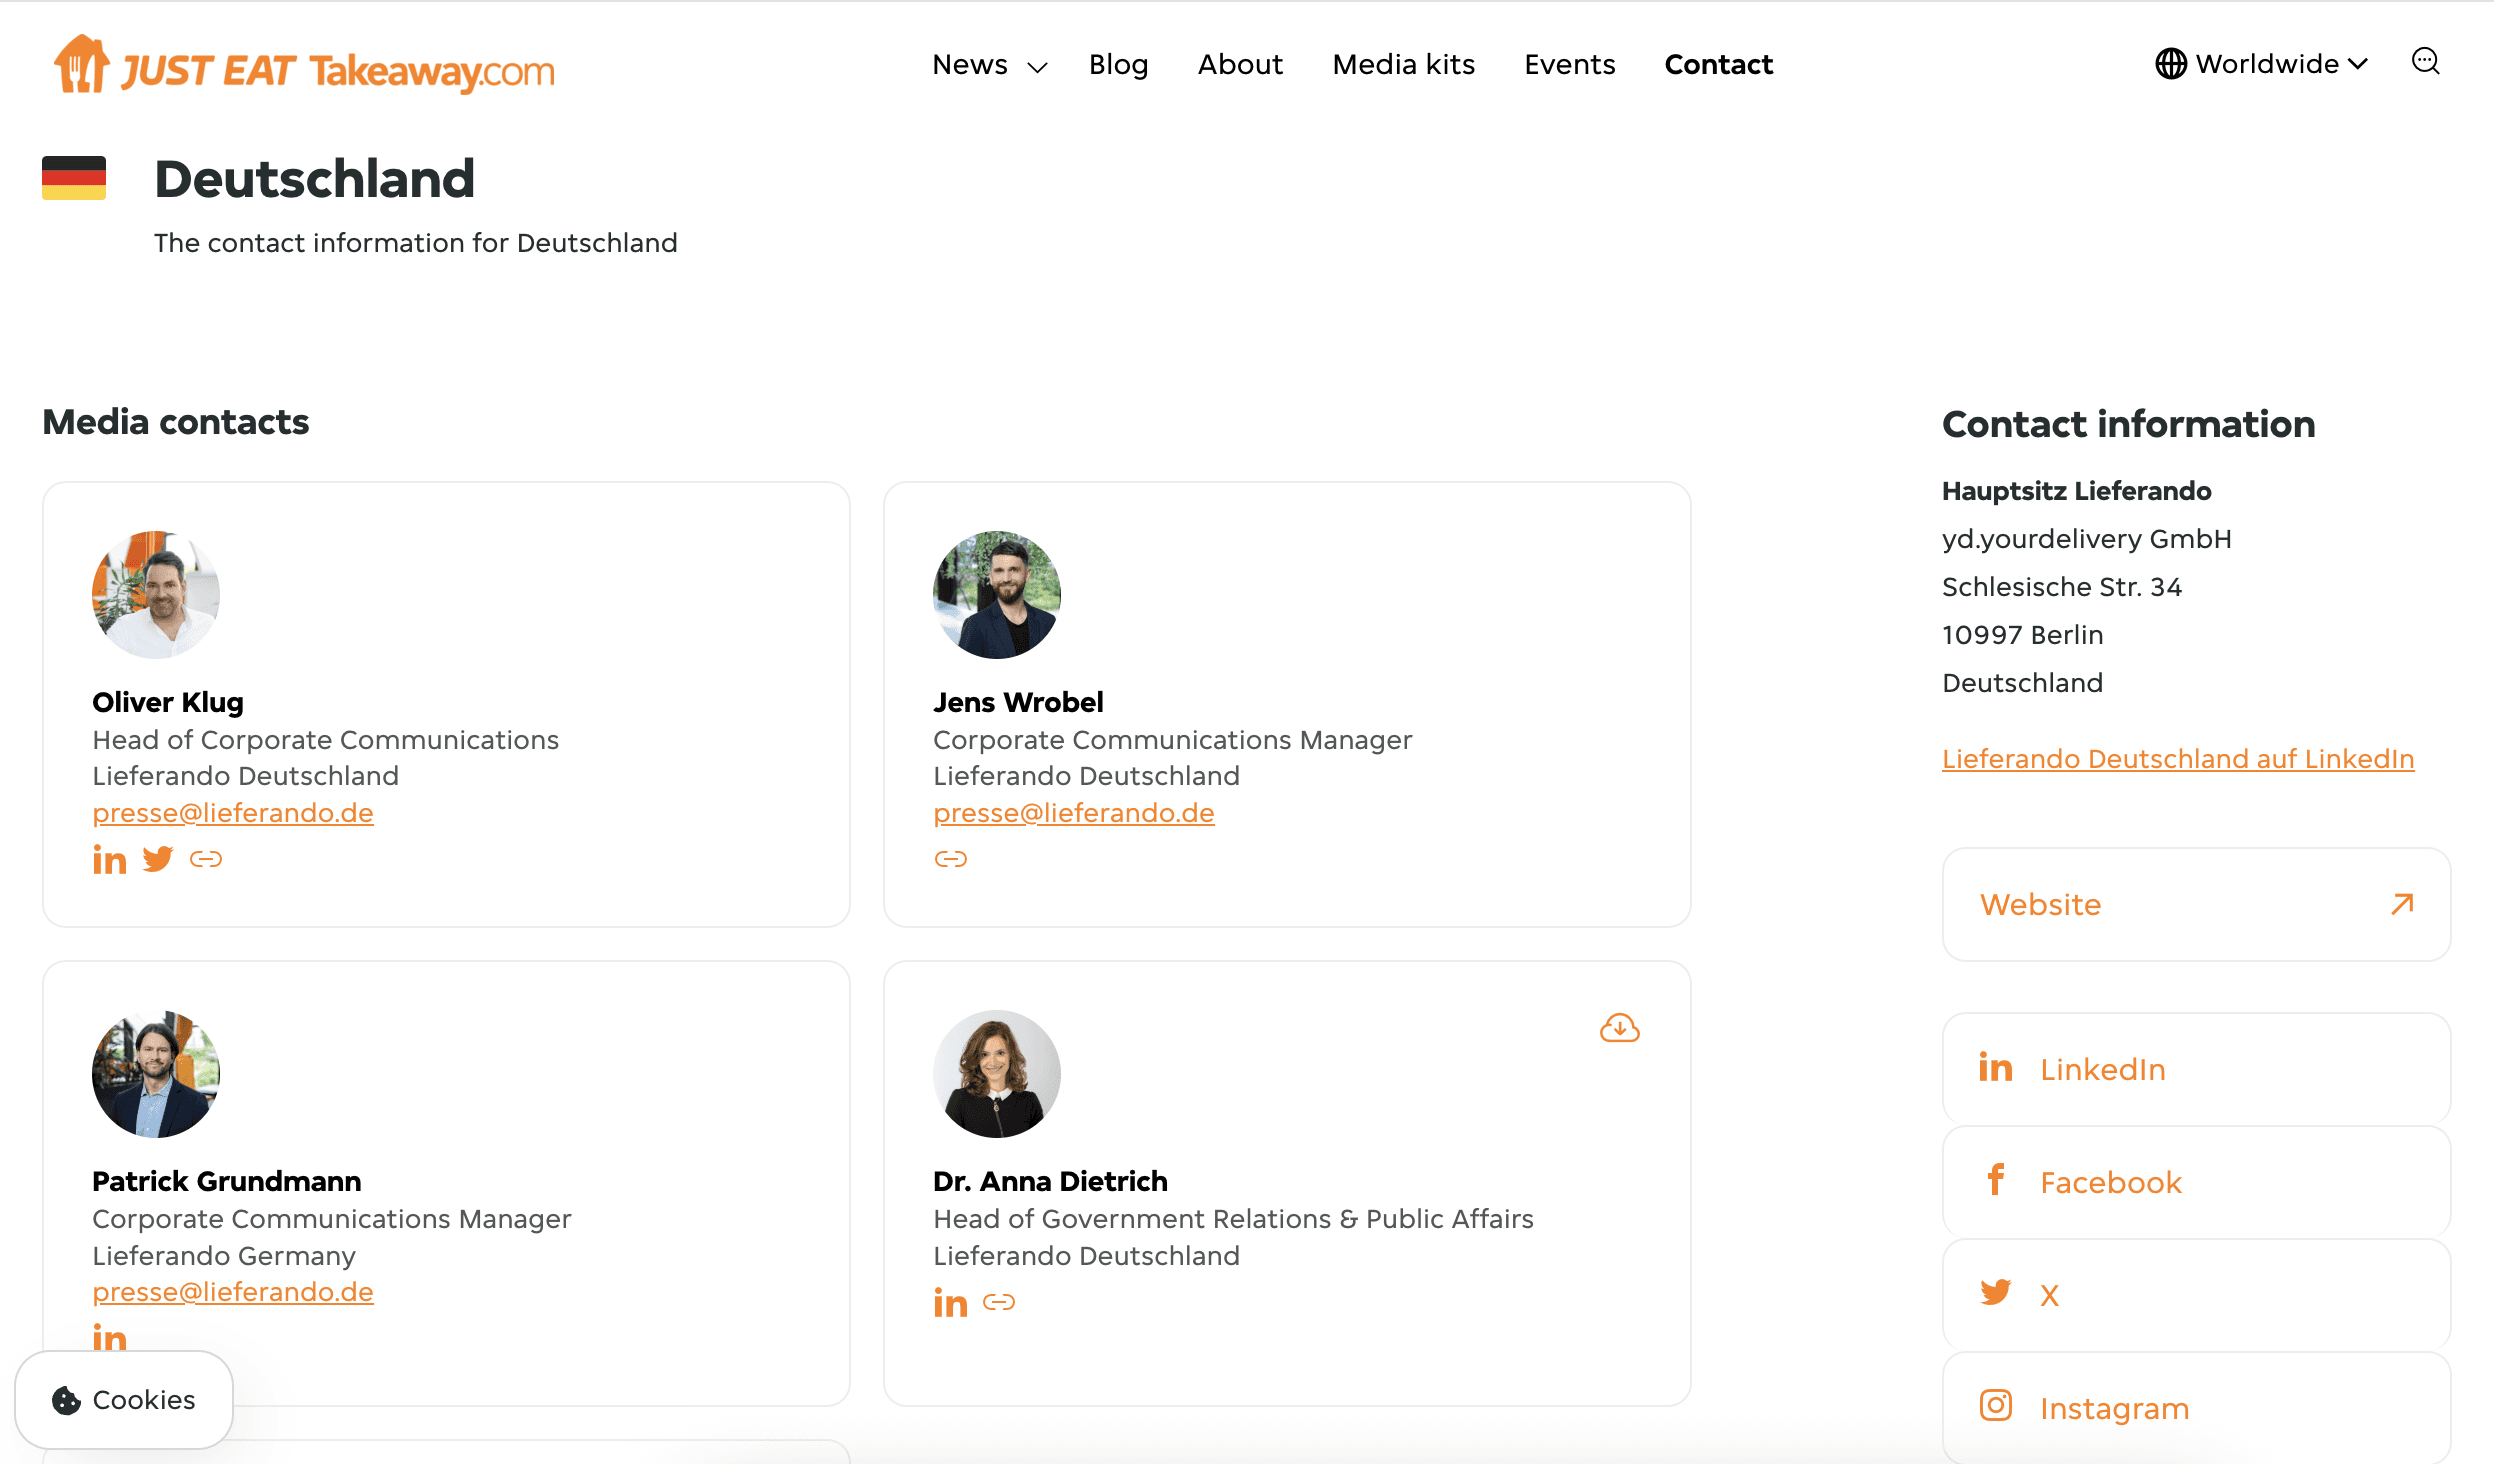
Task: Open the News menu item
Action: pos(969,65)
